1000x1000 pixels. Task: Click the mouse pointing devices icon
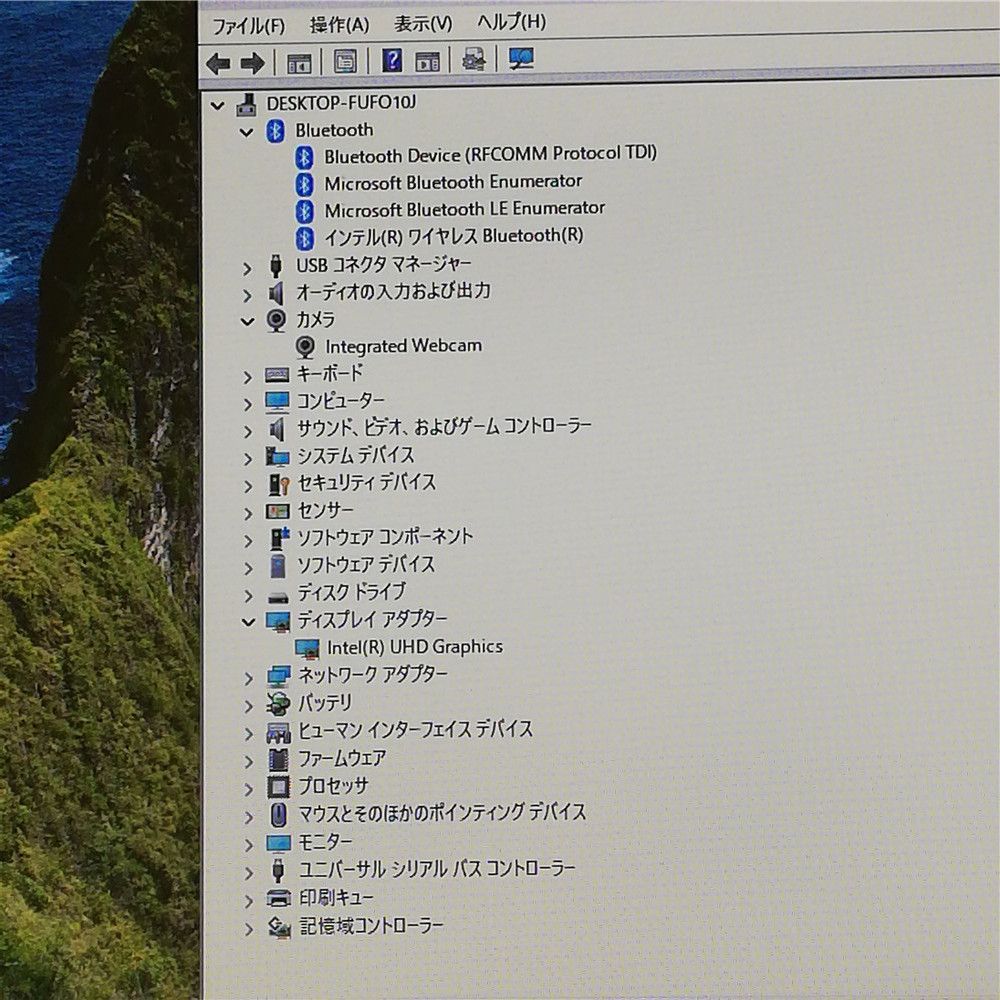[278, 815]
